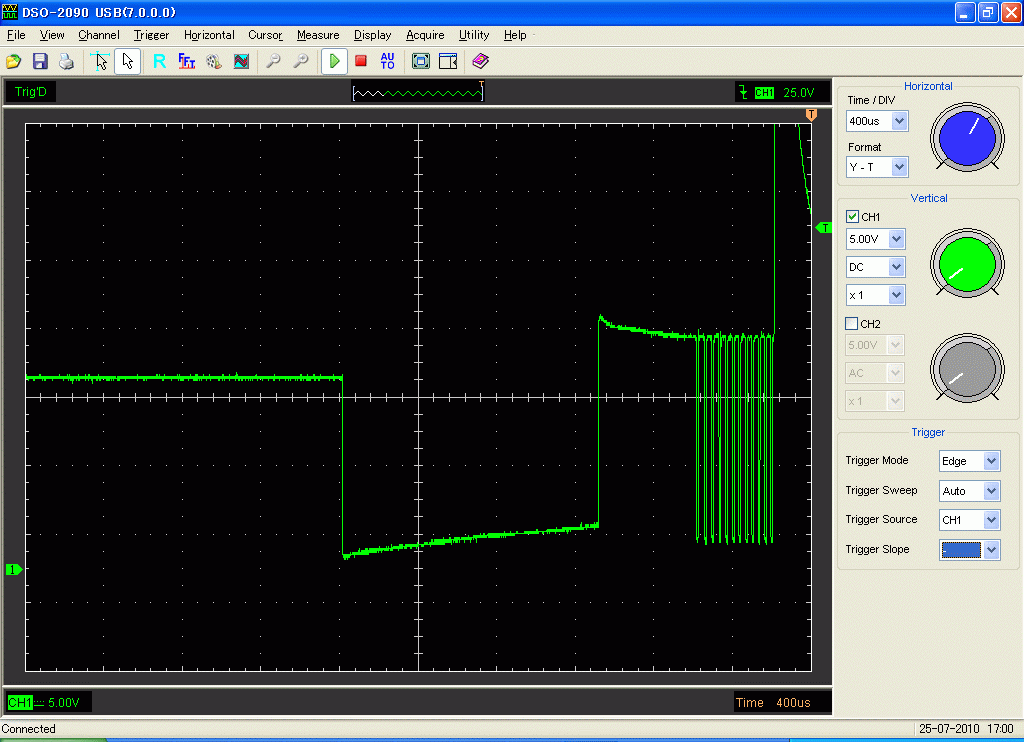Expand the Time / DIV dropdown

899,121
